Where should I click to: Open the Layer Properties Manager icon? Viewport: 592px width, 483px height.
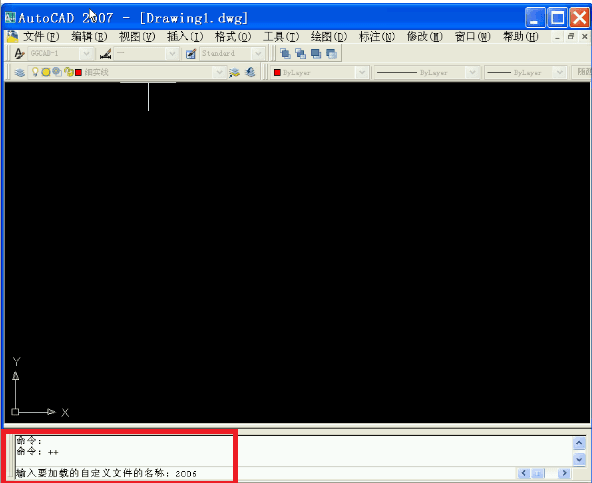click(x=20, y=72)
